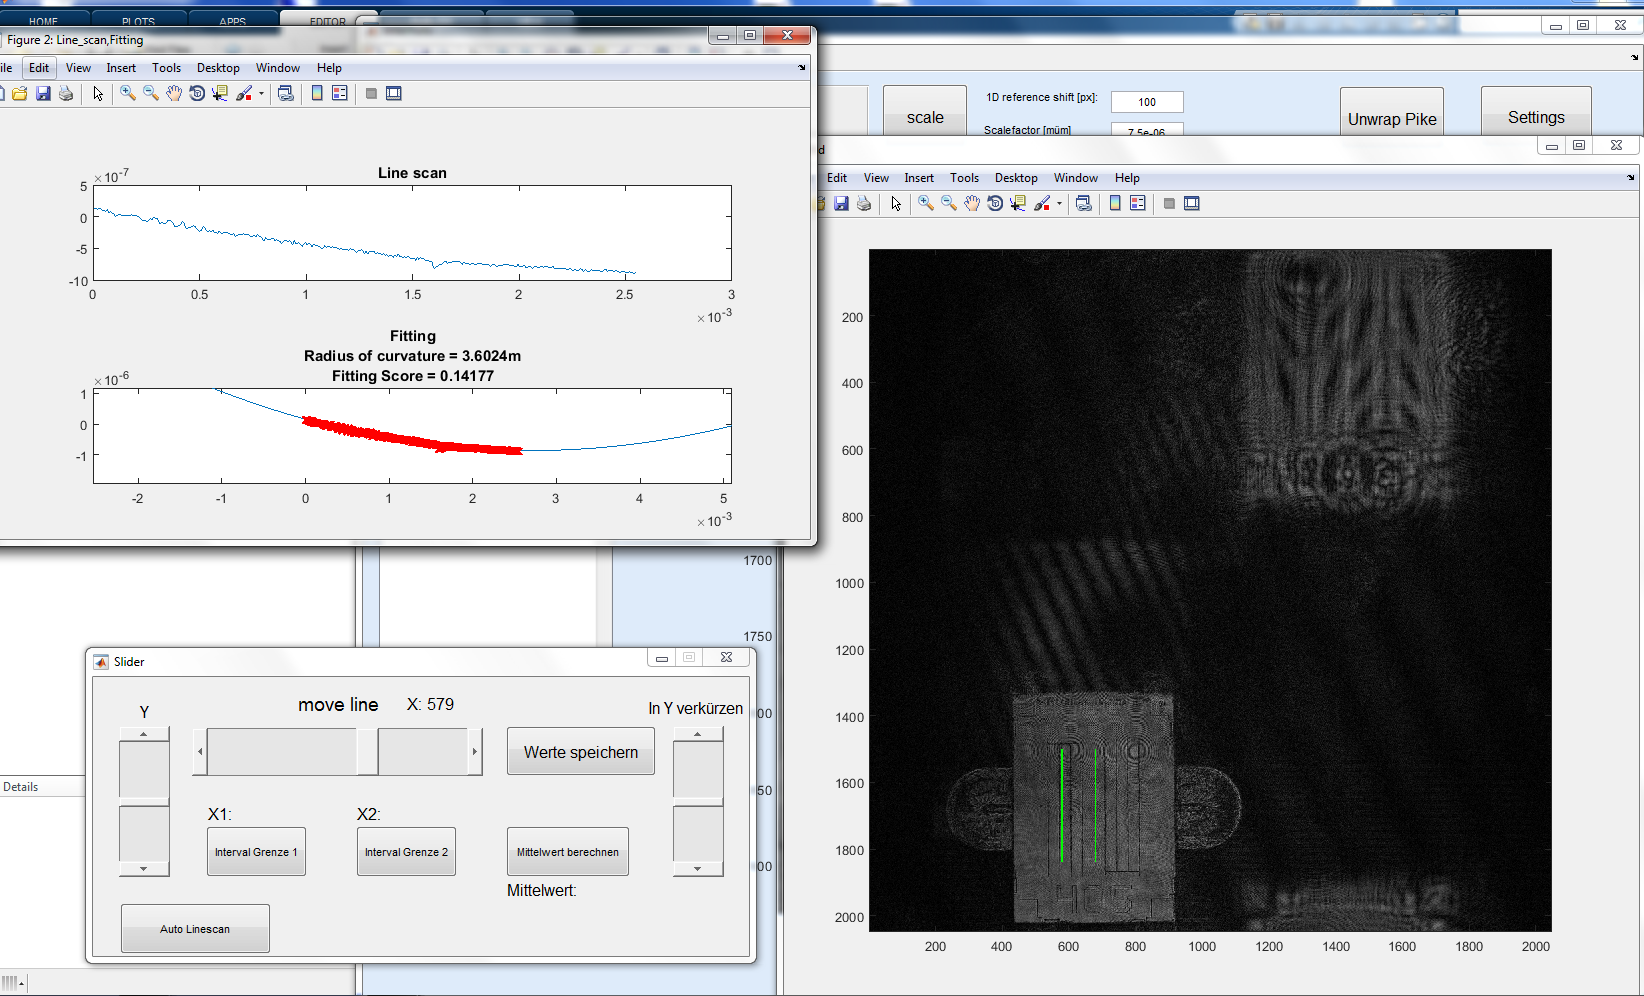Select Zoom Out tool in image figure toolbar
The width and height of the screenshot is (1644, 996).
click(949, 203)
